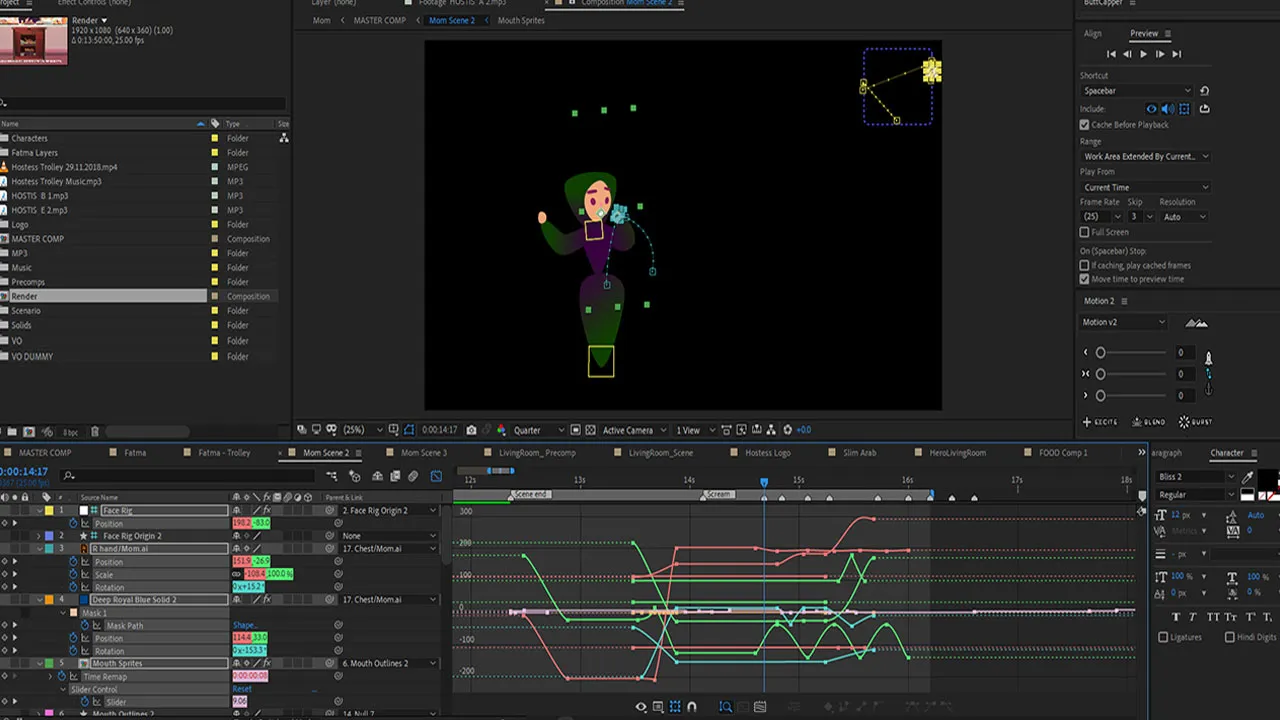Click the graph editor snap magnet icon
Image resolution: width=1280 pixels, height=720 pixels.
click(691, 707)
